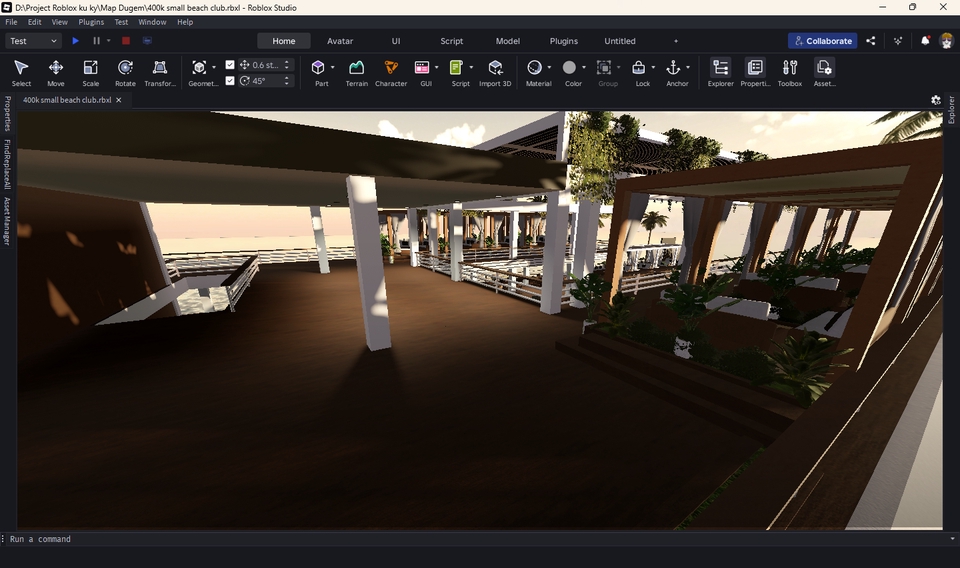Click the notifications bell icon

925,41
